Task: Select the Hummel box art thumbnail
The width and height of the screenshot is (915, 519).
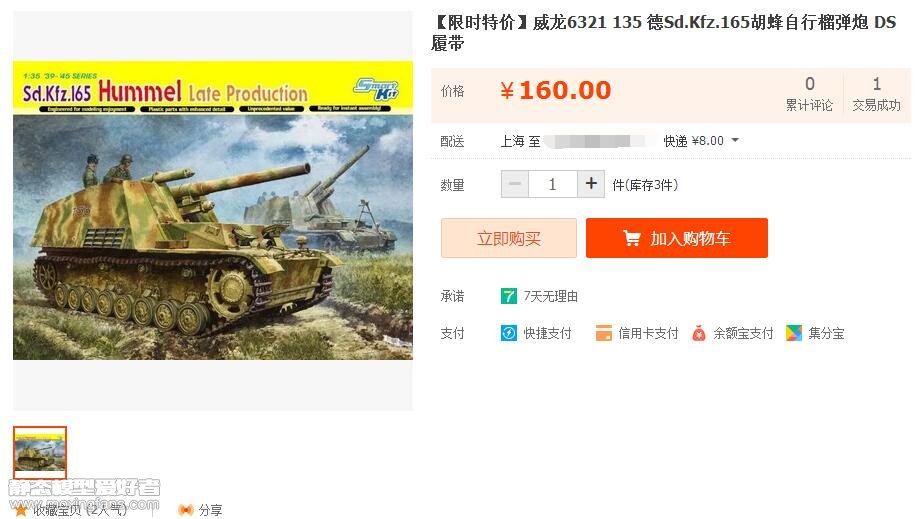Action: (40, 452)
